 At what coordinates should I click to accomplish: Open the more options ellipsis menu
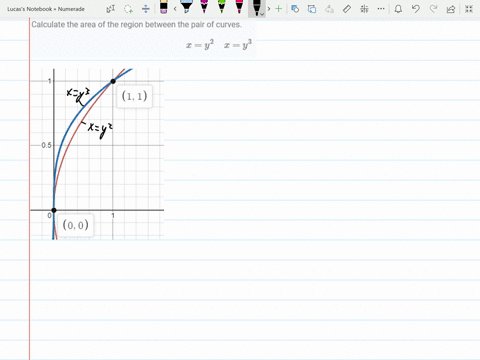coord(381,9)
